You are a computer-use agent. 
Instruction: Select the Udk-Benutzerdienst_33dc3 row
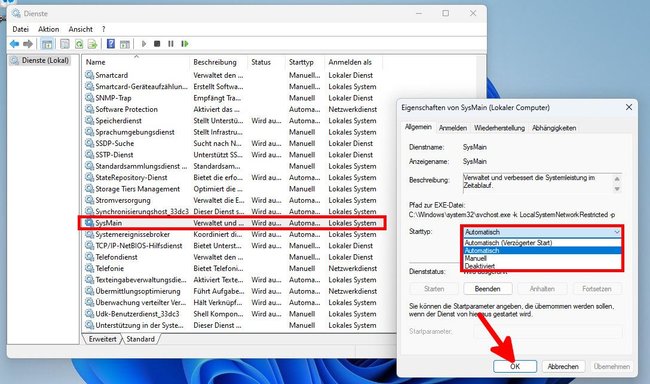point(232,314)
